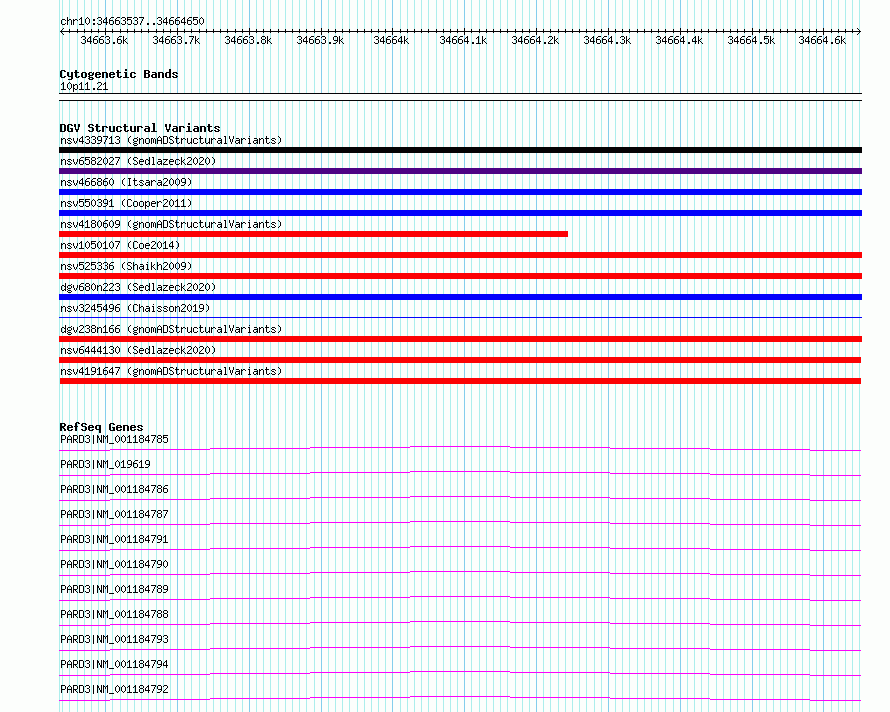
Task: Click the 34664.6k ruler tick label
Action: click(822, 40)
